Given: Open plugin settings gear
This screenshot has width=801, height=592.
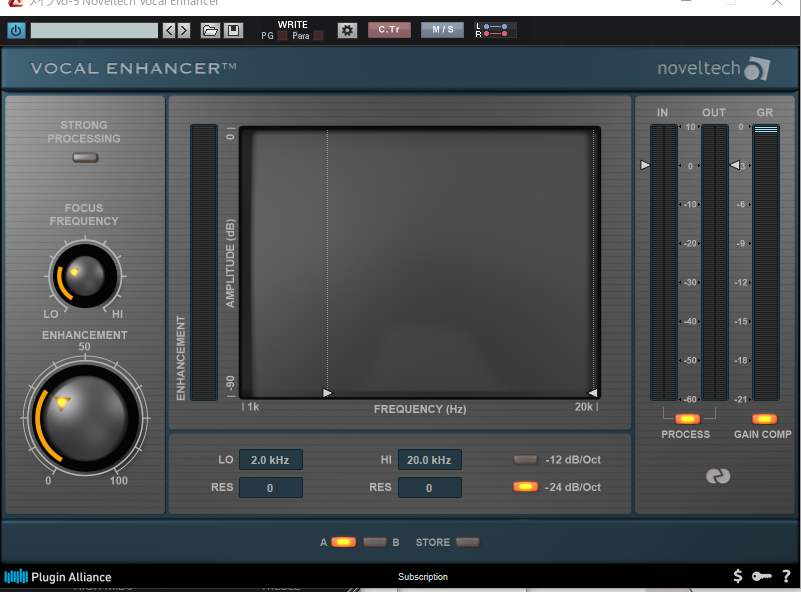Looking at the screenshot, I should tap(347, 31).
